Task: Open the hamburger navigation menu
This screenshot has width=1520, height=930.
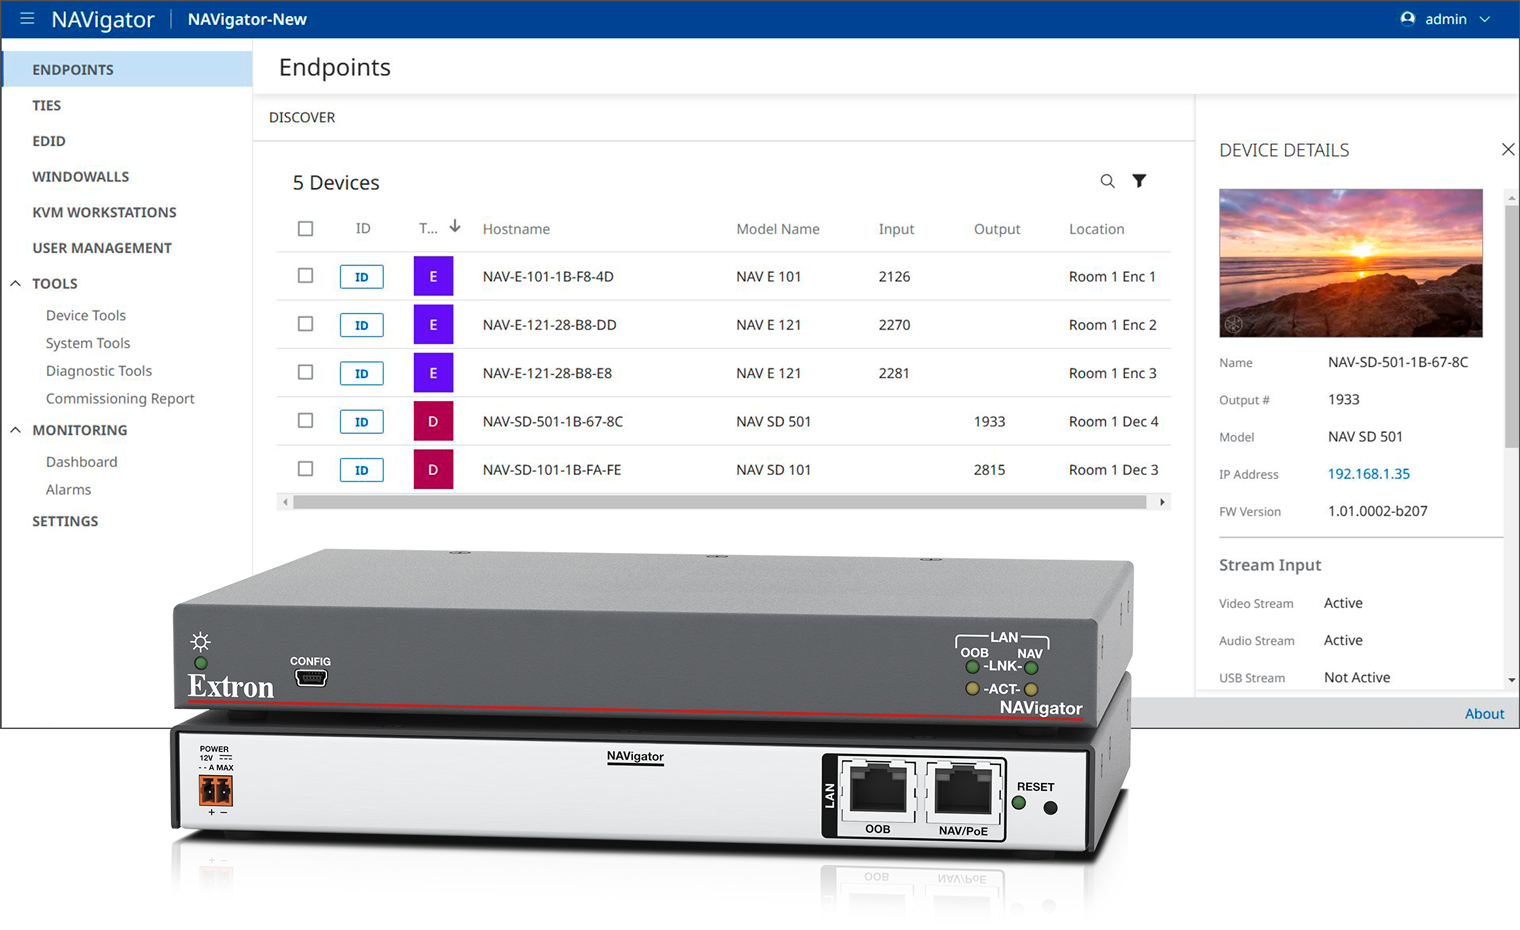Action: click(27, 18)
